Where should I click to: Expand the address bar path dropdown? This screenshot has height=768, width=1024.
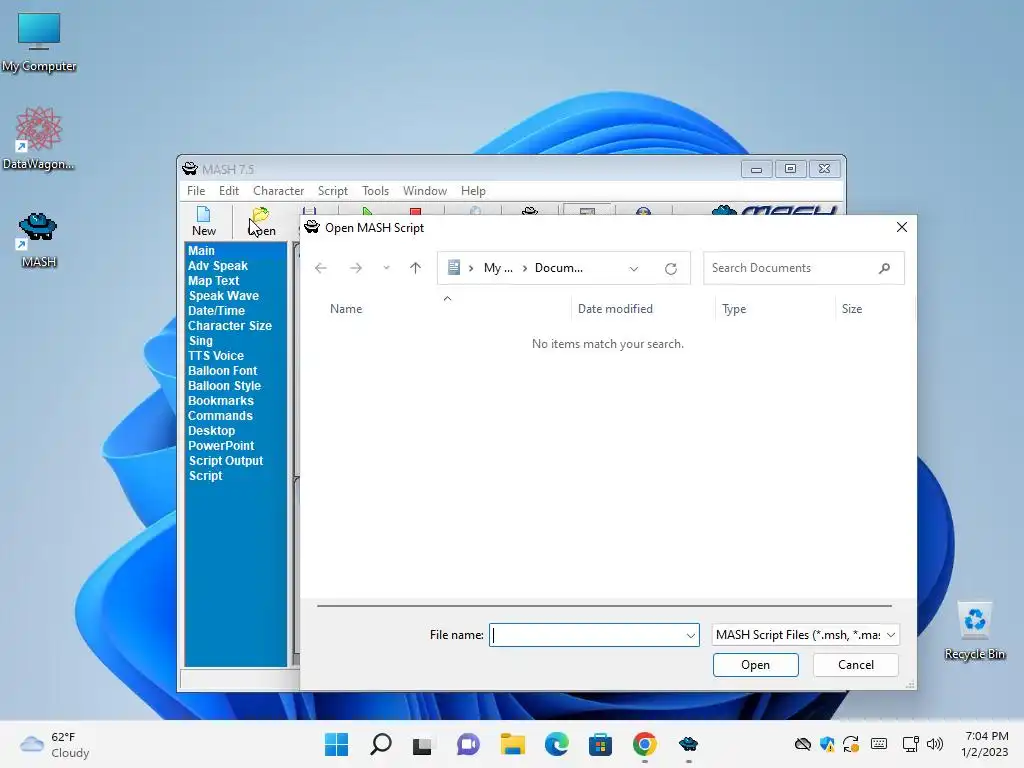pyautogui.click(x=633, y=268)
